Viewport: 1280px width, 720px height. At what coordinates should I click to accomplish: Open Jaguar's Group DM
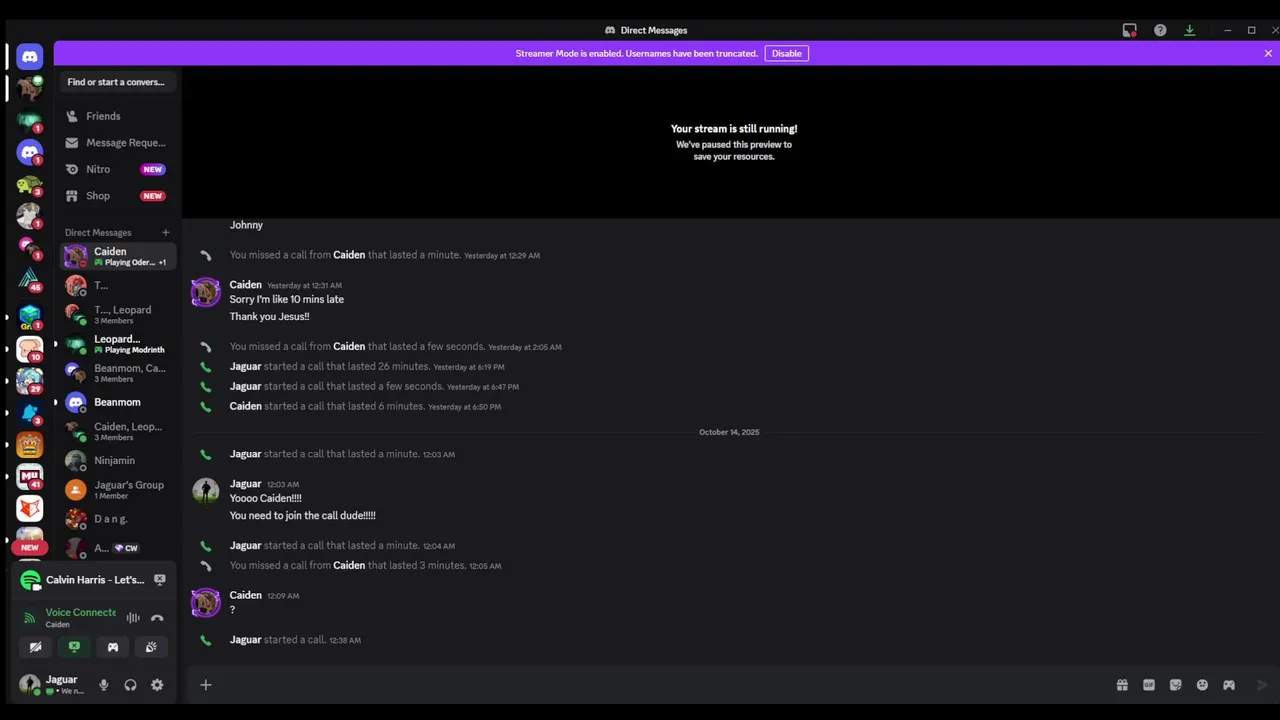tap(118, 490)
